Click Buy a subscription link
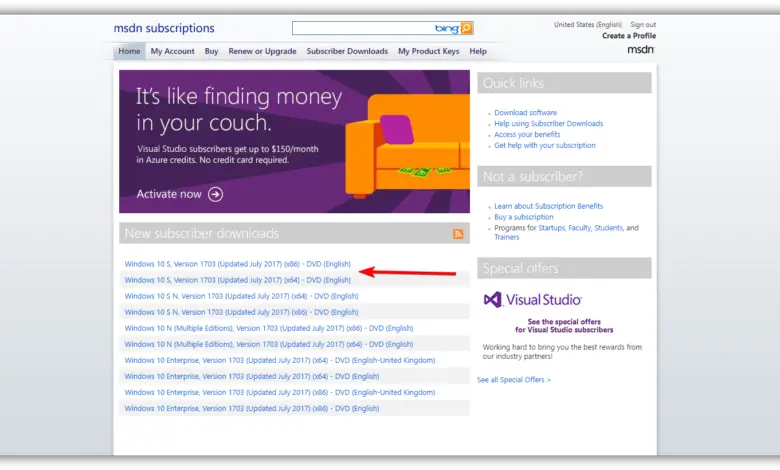The image size is (780, 470). point(523,217)
